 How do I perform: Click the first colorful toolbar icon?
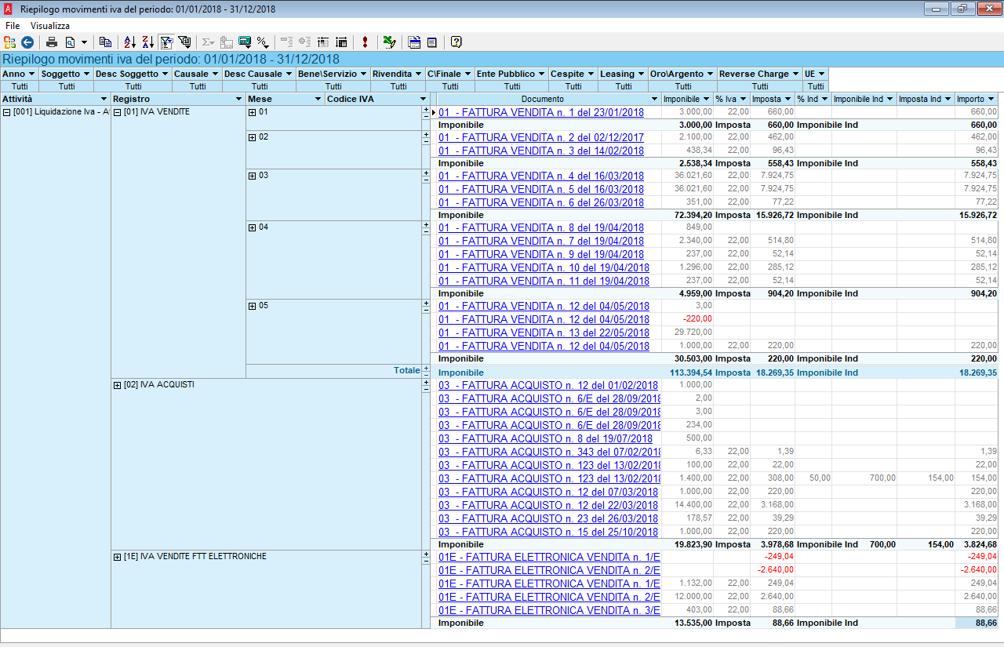point(10,42)
